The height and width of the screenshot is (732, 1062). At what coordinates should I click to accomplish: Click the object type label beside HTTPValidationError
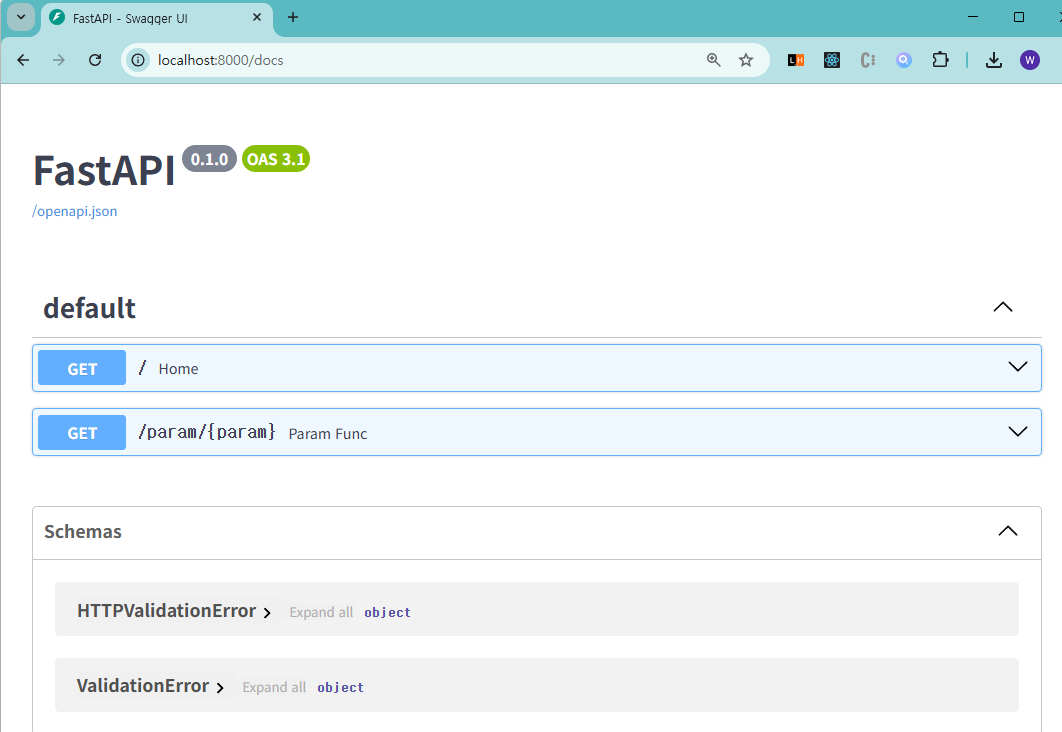(387, 612)
